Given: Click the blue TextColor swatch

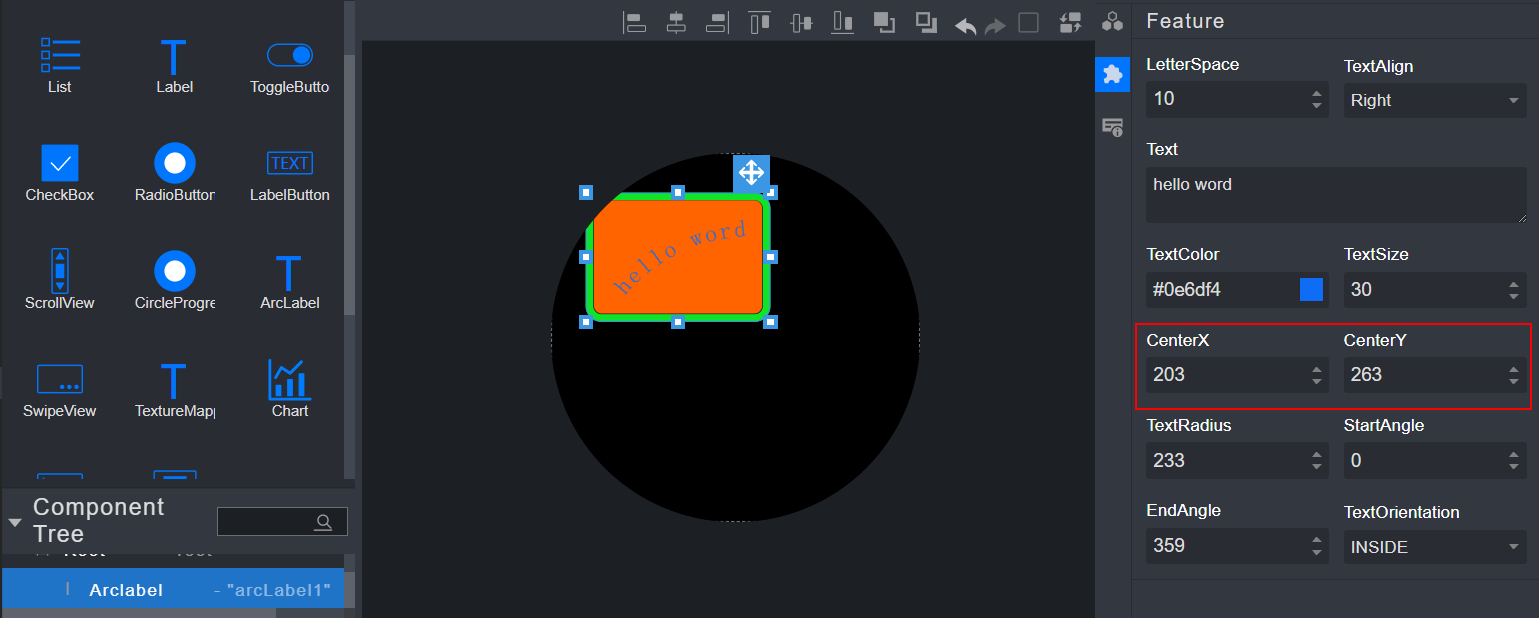Looking at the screenshot, I should point(1311,290).
